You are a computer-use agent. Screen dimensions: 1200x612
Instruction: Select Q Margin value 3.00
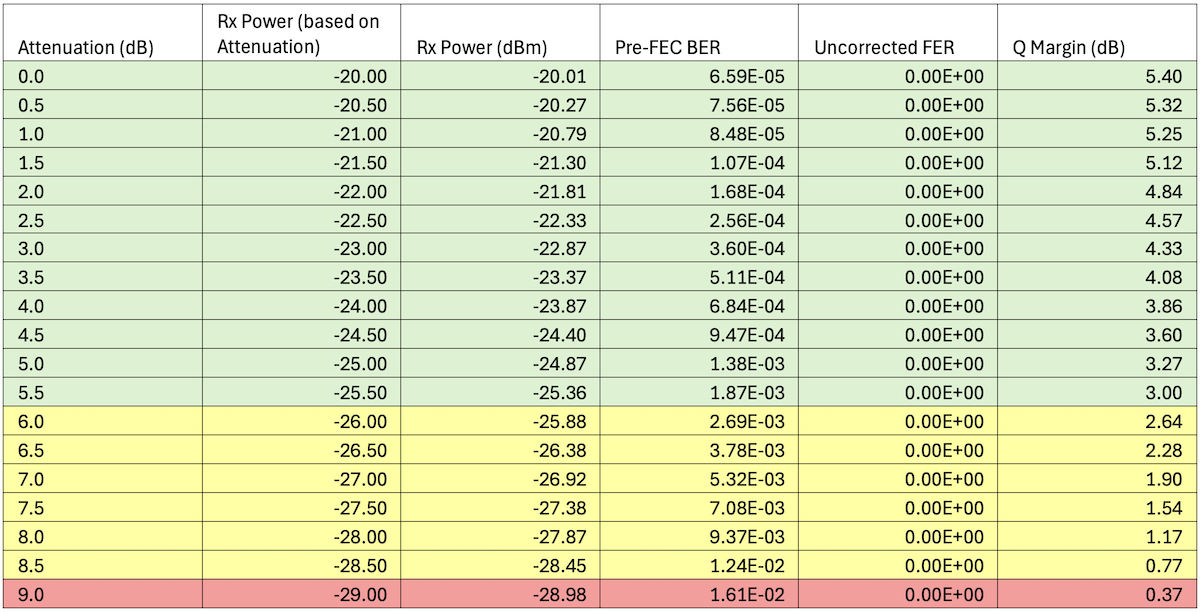click(x=1096, y=392)
